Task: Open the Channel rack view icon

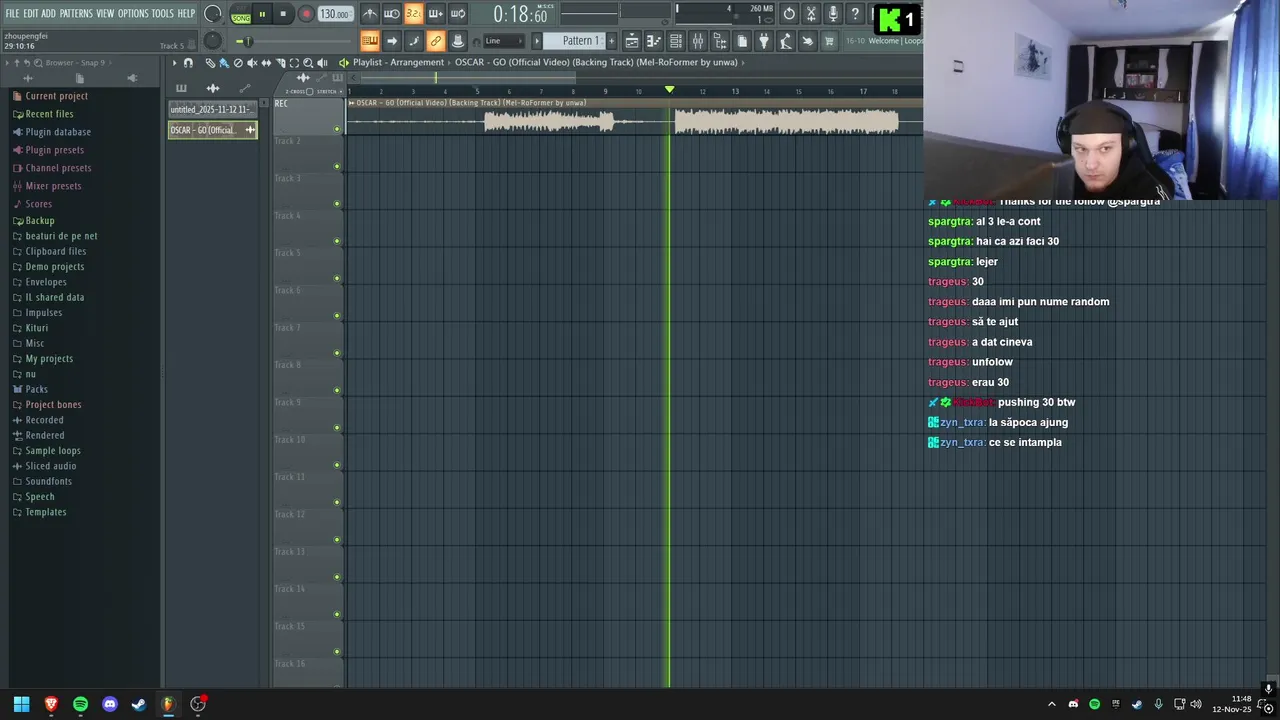Action: [676, 41]
